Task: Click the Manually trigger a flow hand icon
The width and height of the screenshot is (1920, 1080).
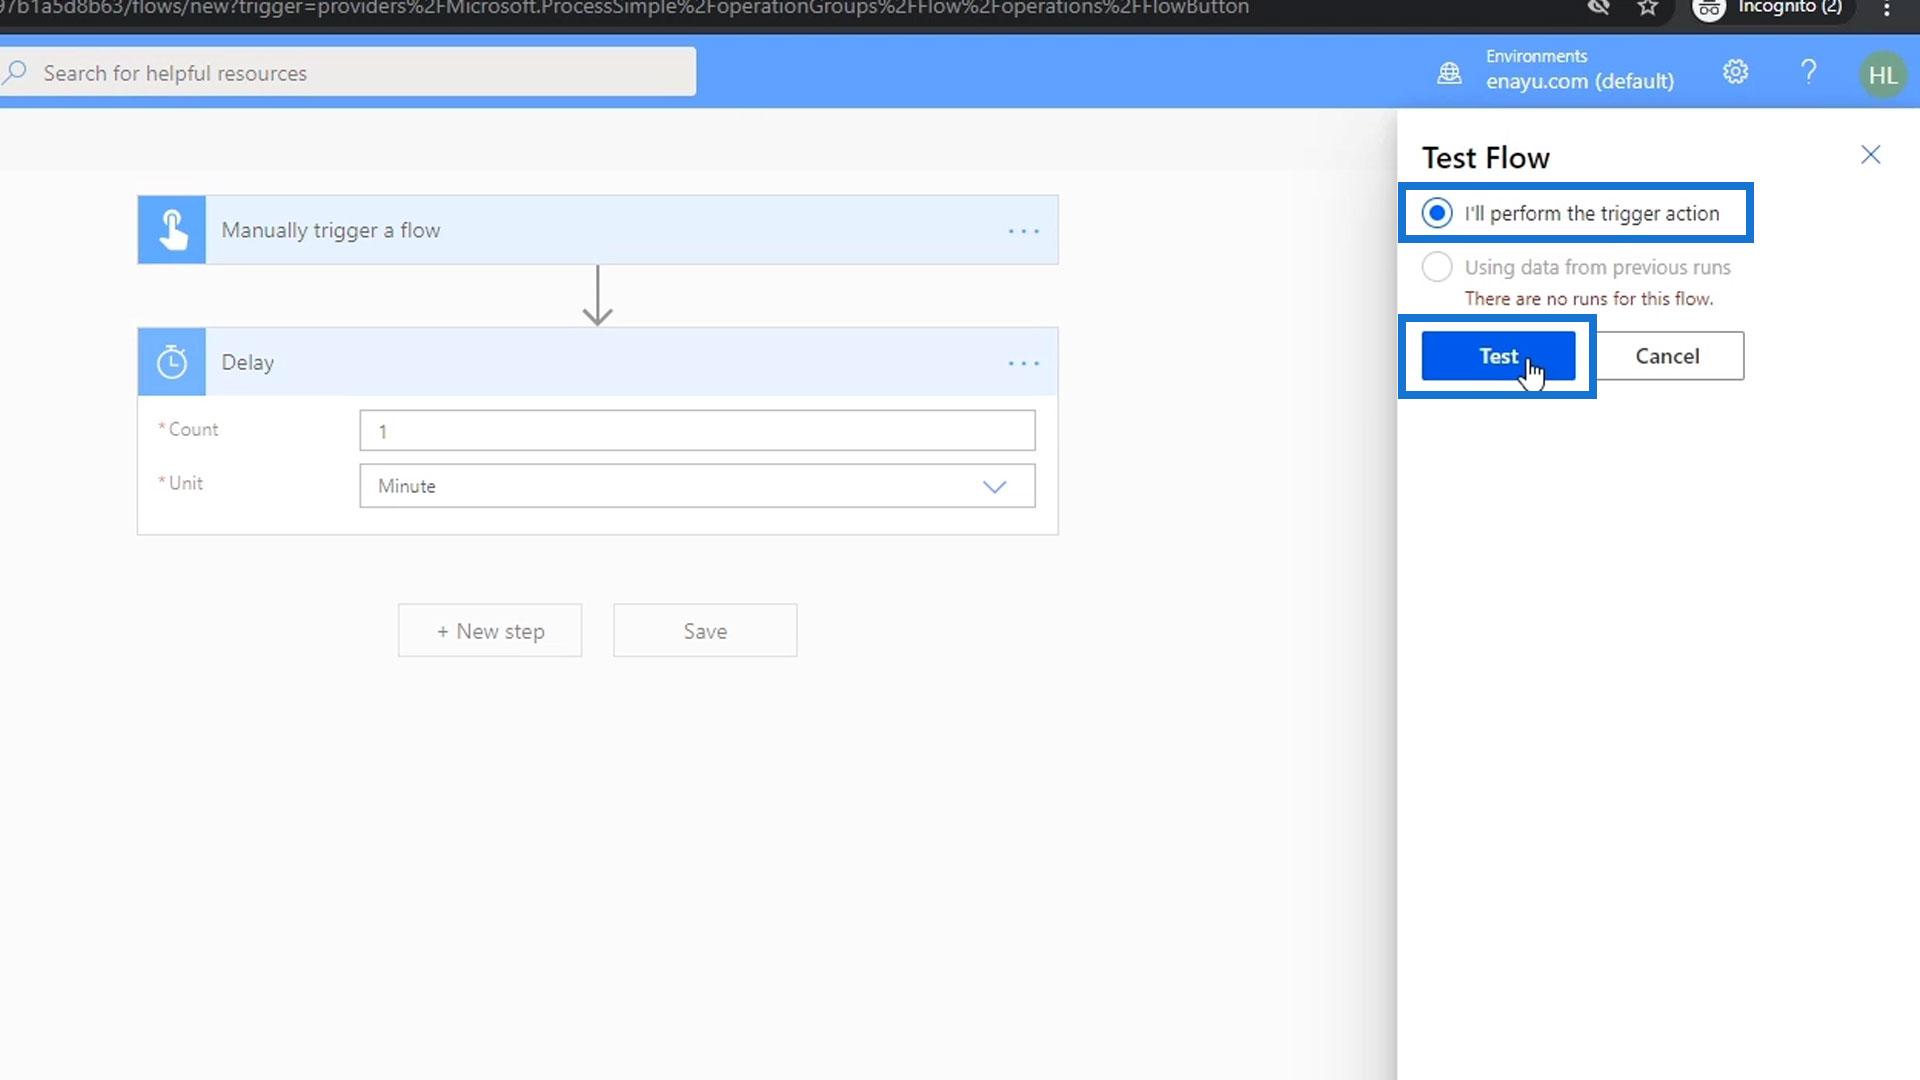Action: (172, 230)
